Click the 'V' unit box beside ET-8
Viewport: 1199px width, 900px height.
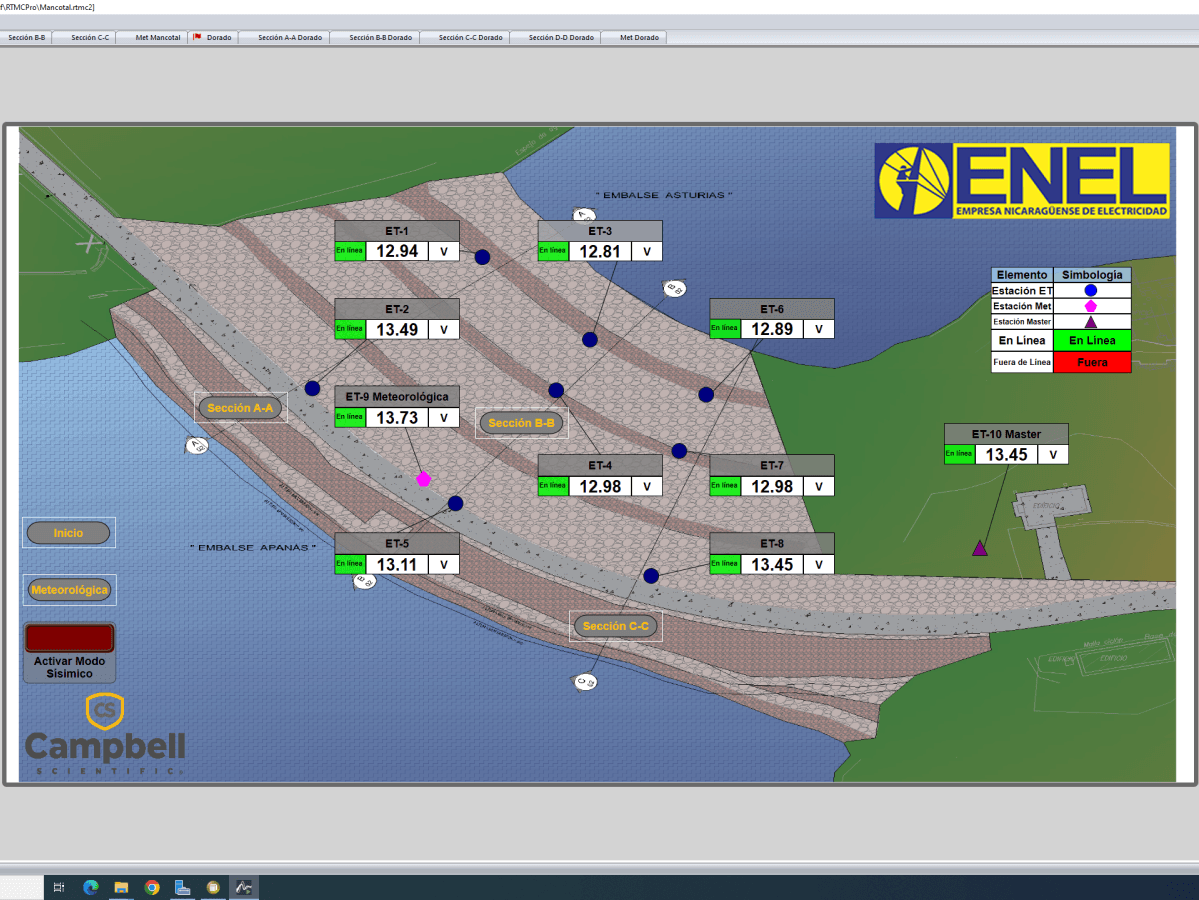point(819,564)
